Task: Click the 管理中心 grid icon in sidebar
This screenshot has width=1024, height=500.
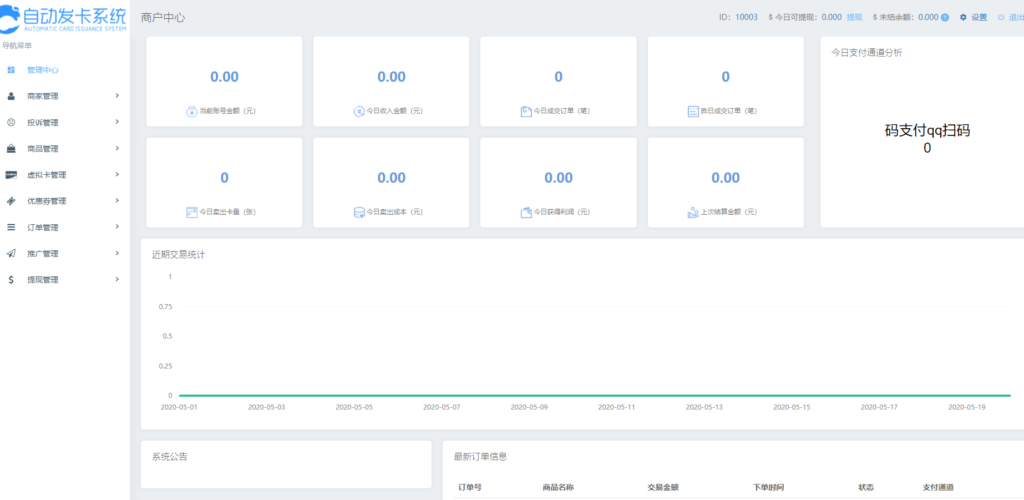Action: click(11, 70)
